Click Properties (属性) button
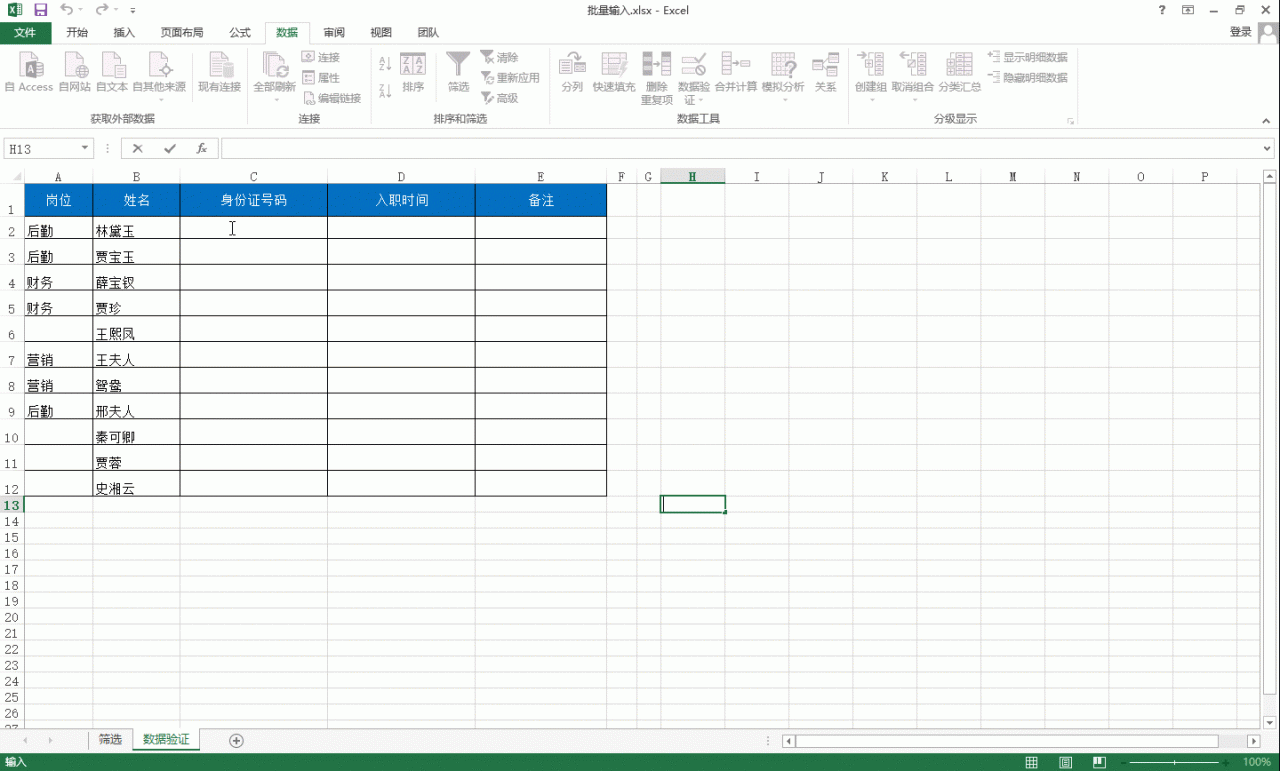 (321, 78)
